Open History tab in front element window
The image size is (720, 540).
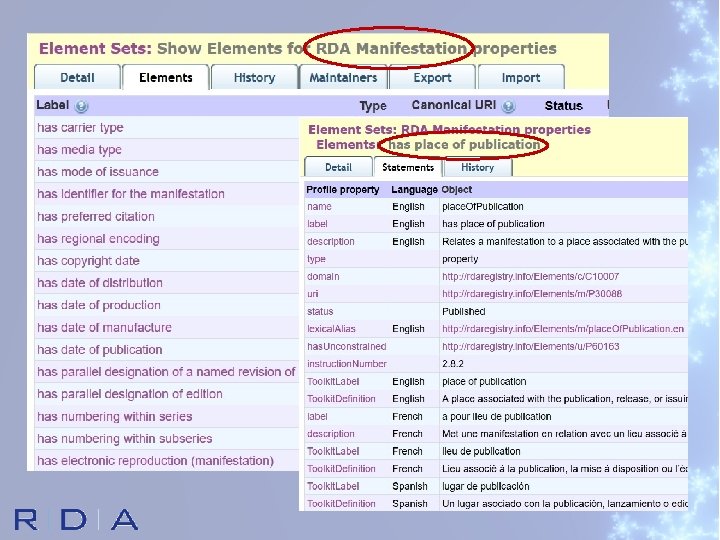478,167
